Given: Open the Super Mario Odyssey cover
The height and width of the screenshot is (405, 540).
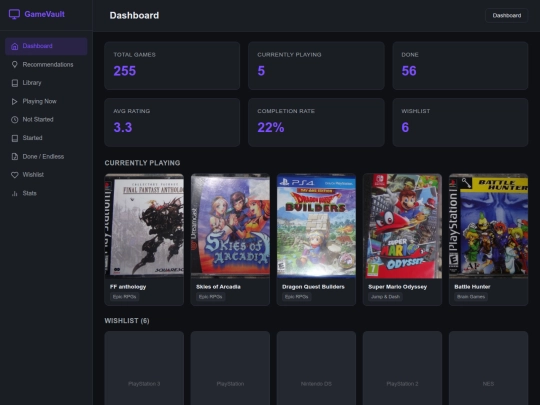Looking at the screenshot, I should coord(403,226).
